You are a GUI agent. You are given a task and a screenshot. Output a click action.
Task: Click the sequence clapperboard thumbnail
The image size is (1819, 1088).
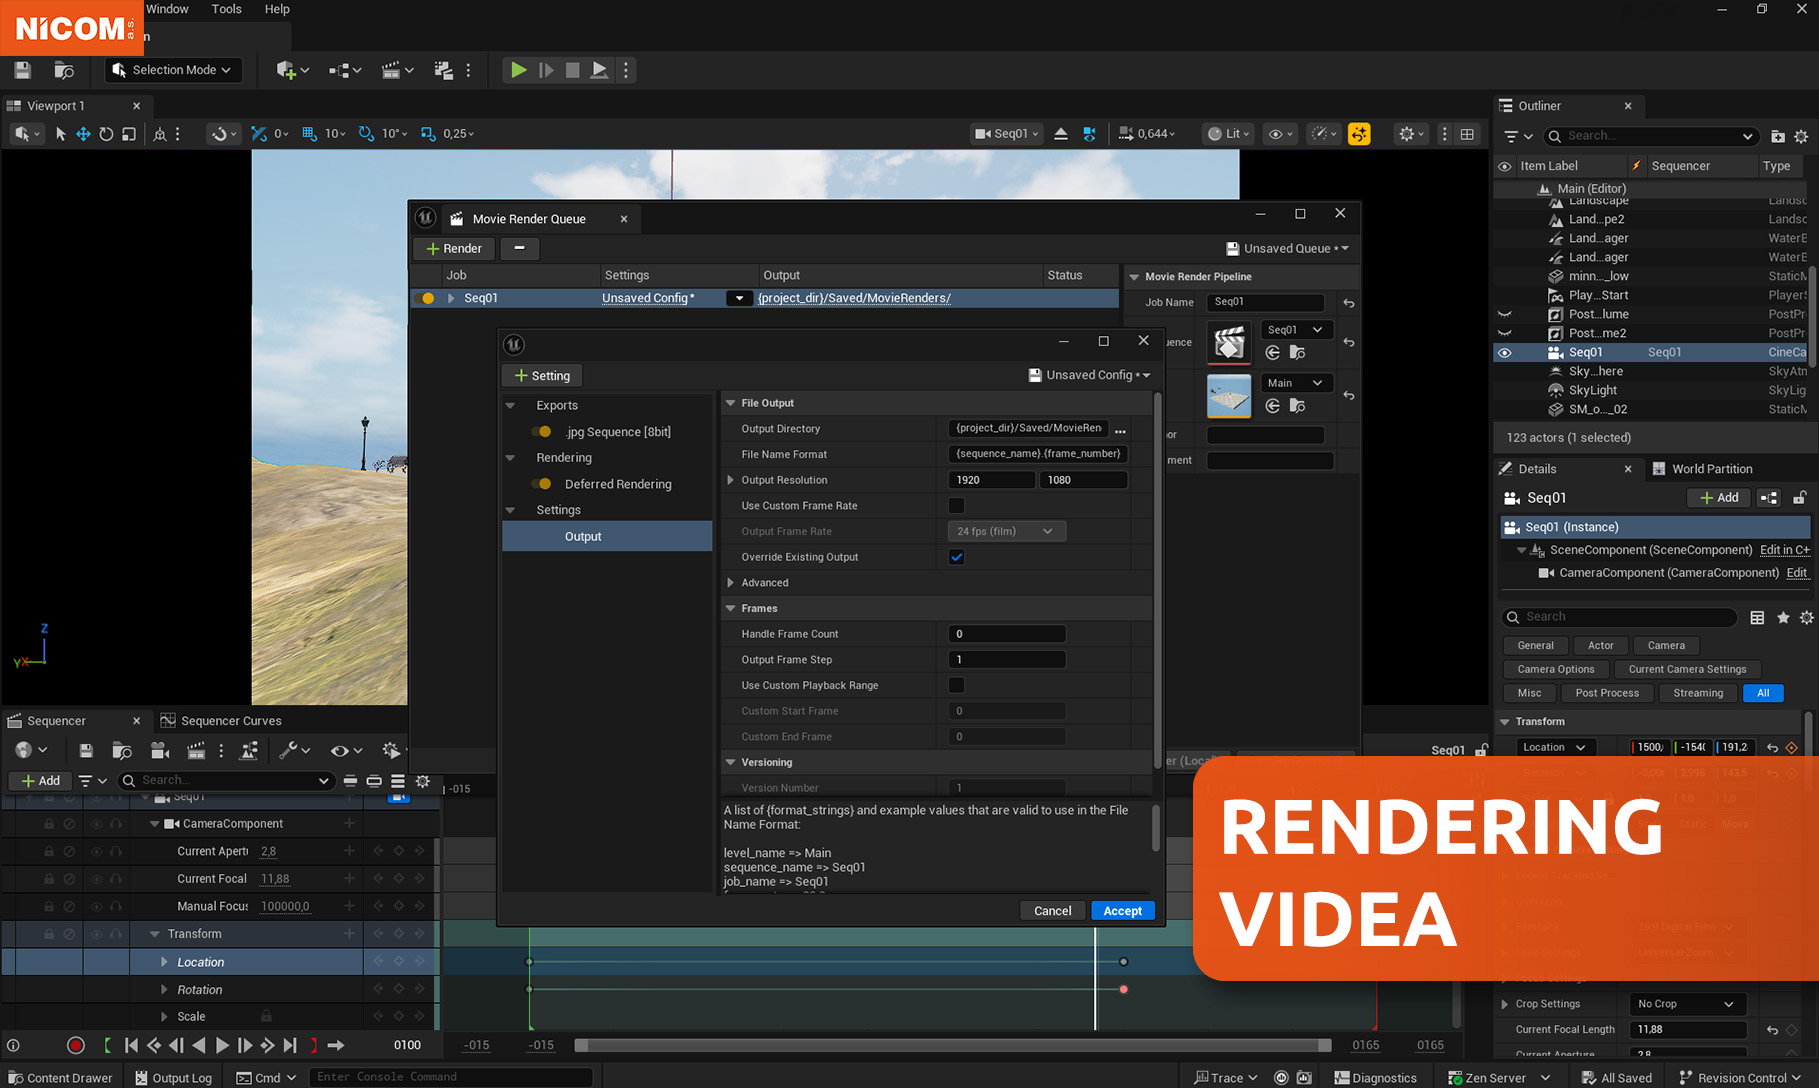pyautogui.click(x=1229, y=342)
